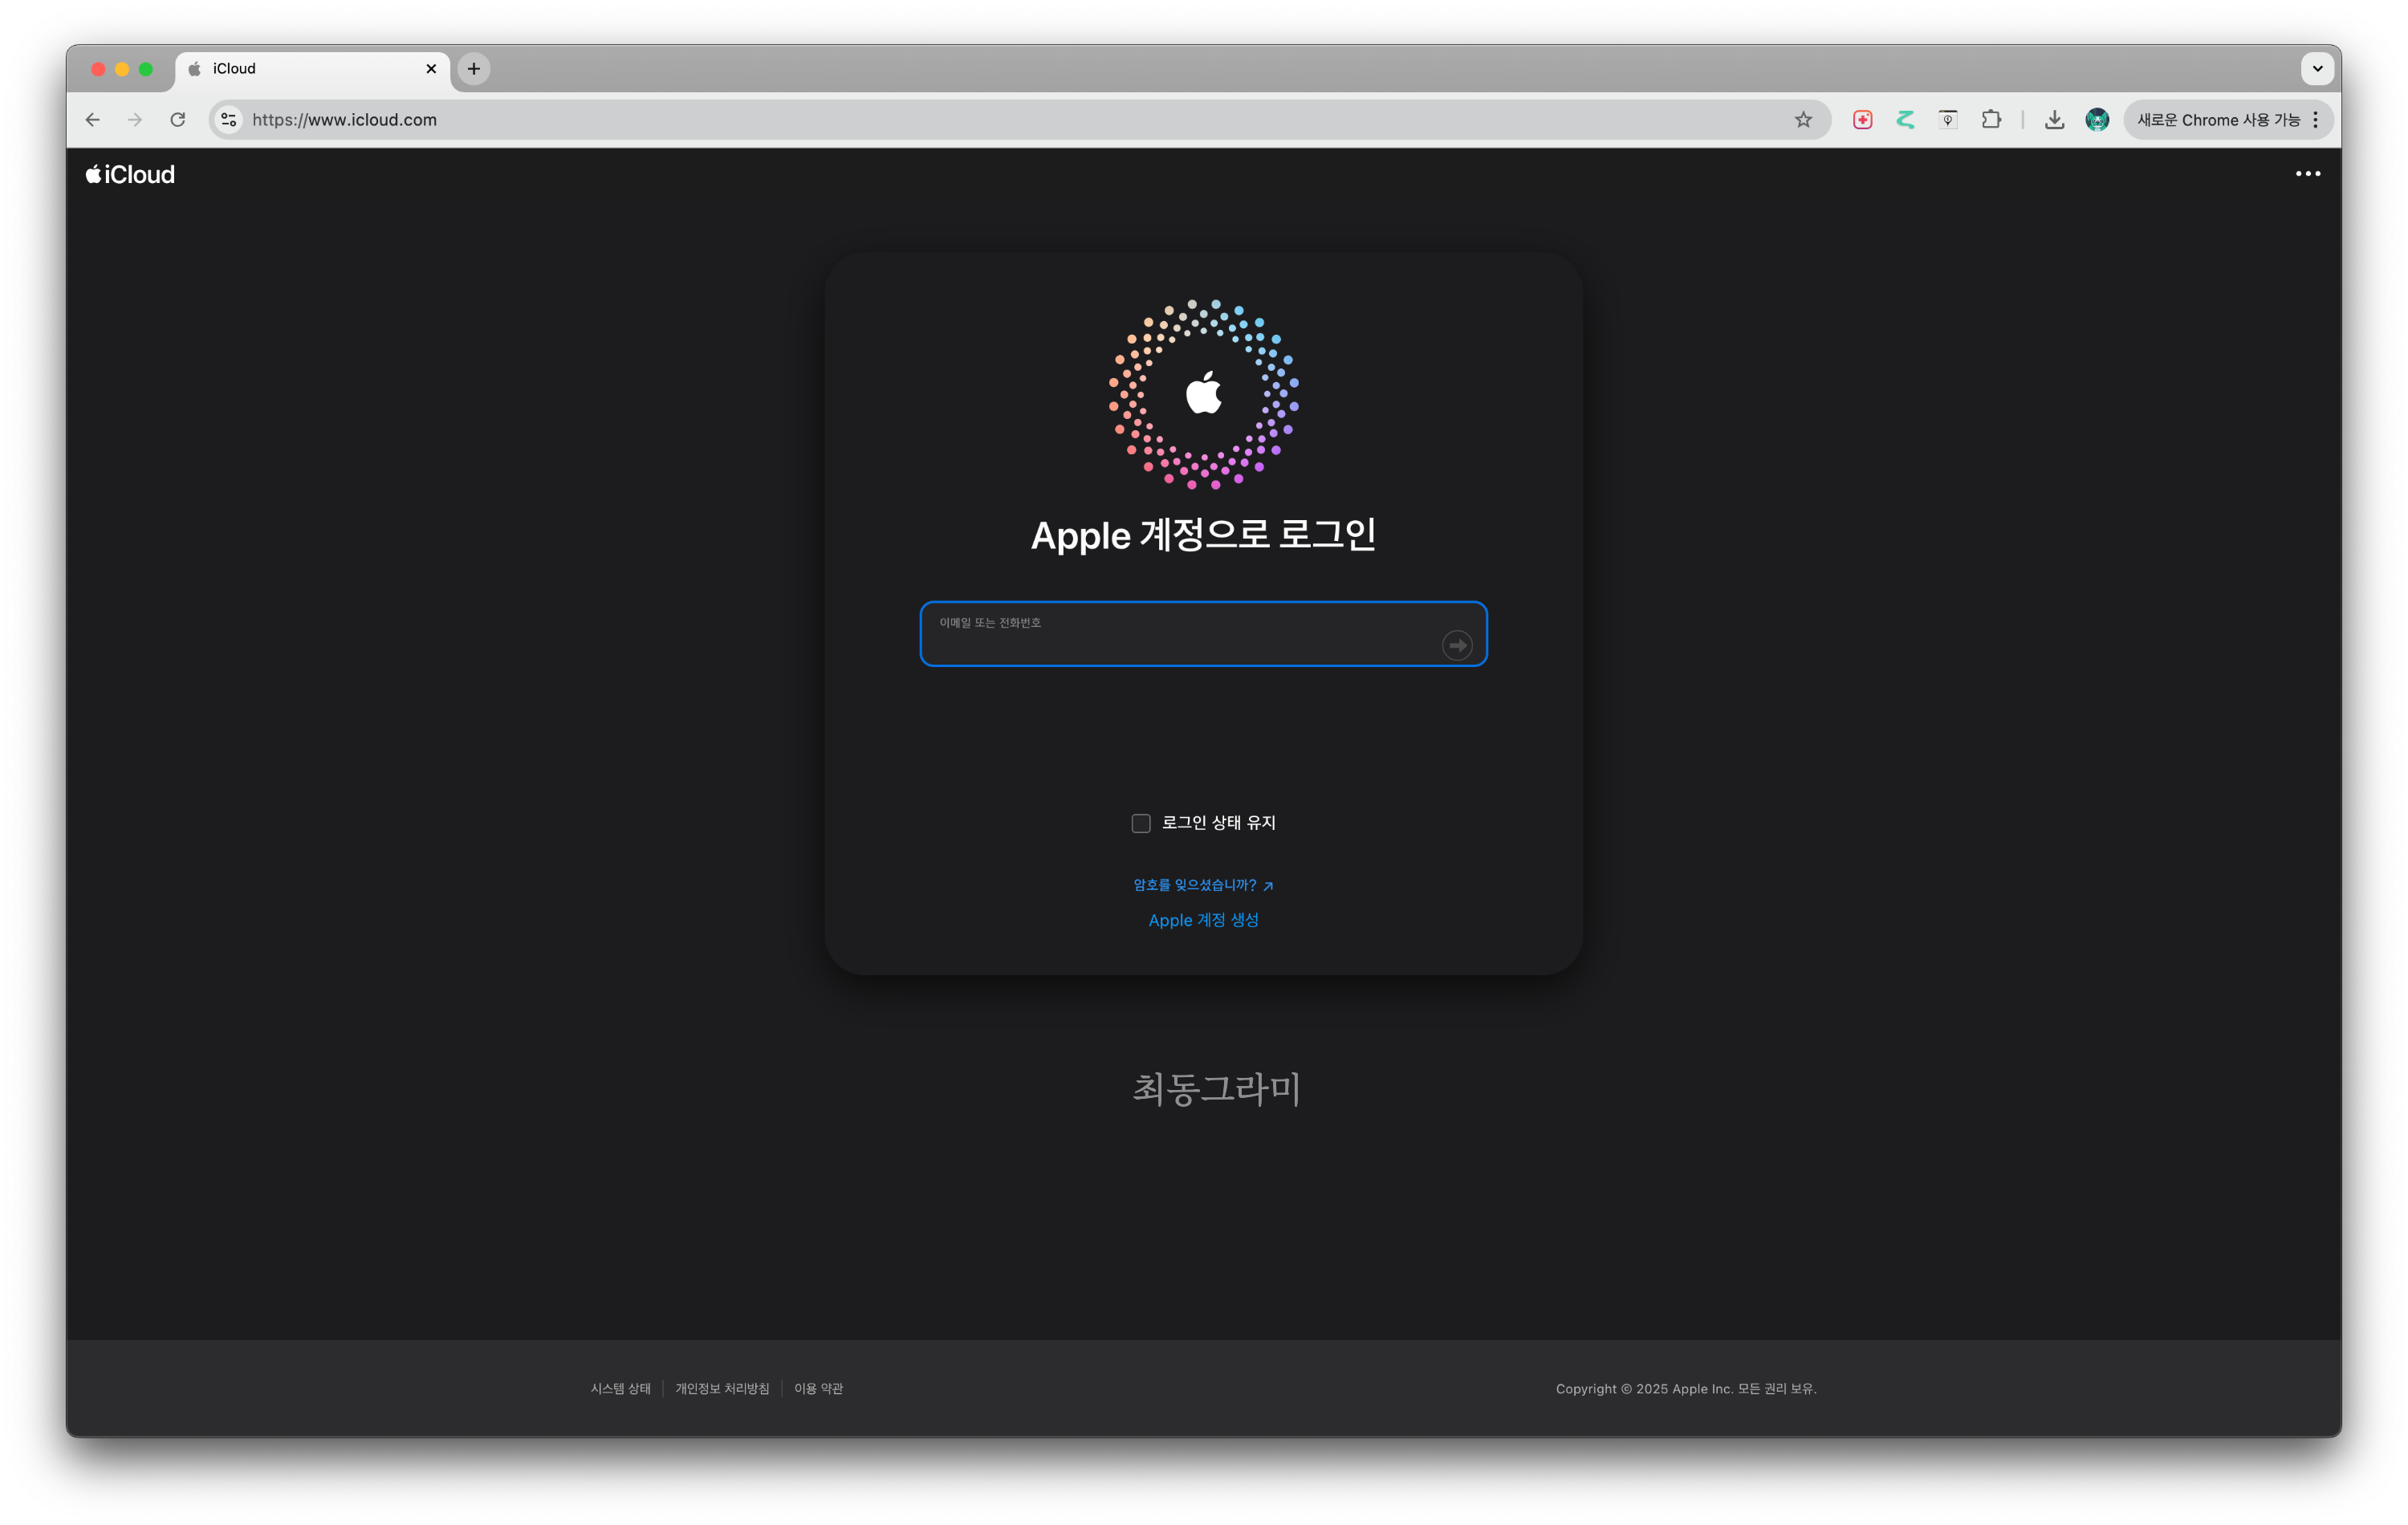Click the Chrome profile avatar

[2097, 120]
